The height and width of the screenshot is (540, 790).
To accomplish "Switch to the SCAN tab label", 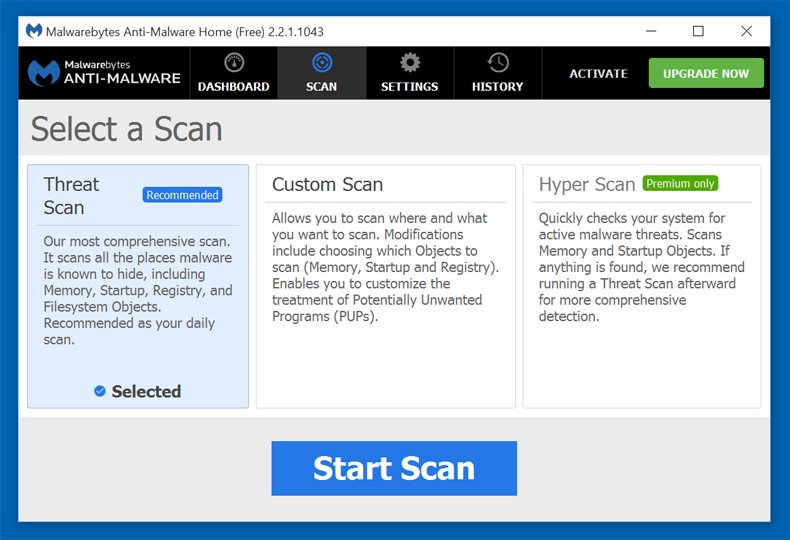I will point(321,87).
